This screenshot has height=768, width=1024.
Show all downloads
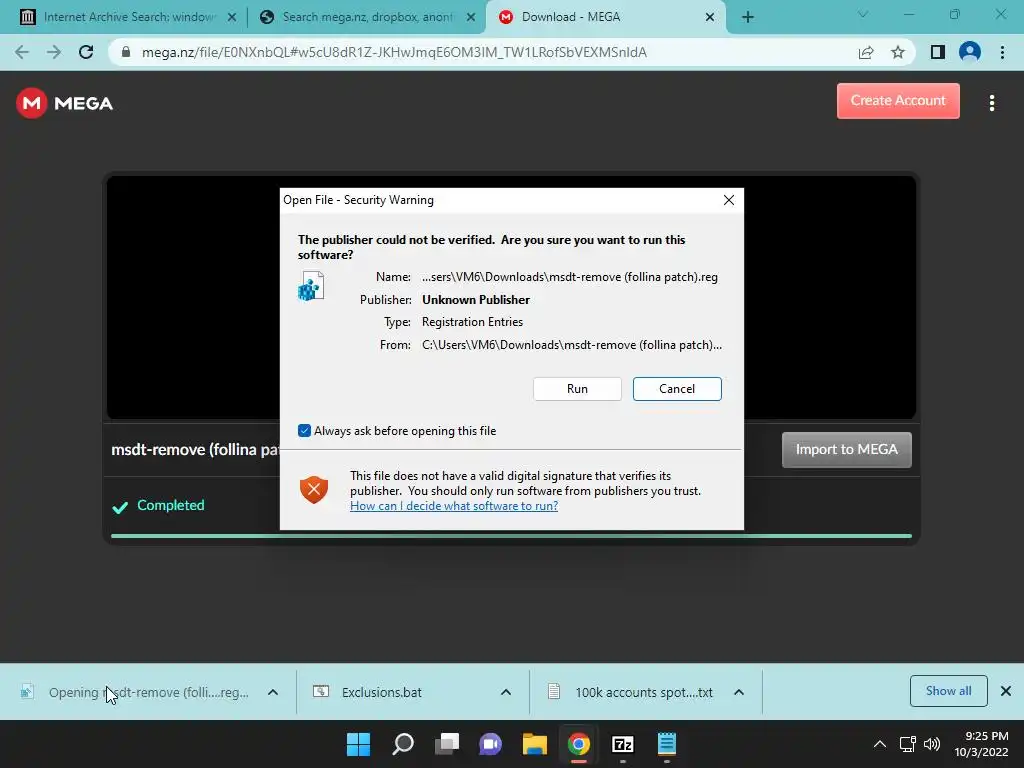pos(948,691)
